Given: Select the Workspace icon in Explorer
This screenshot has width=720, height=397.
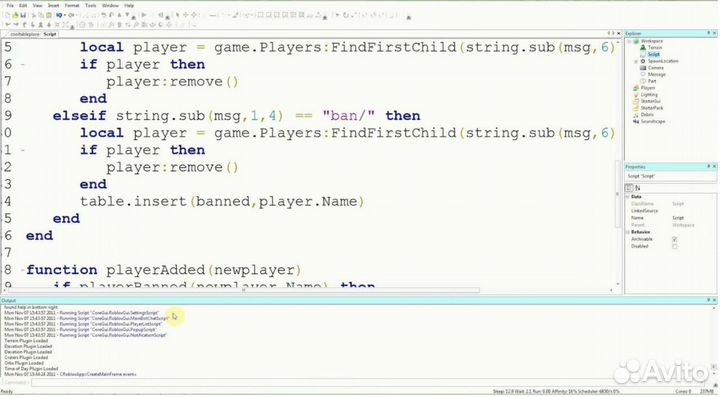Looking at the screenshot, I should tap(636, 41).
